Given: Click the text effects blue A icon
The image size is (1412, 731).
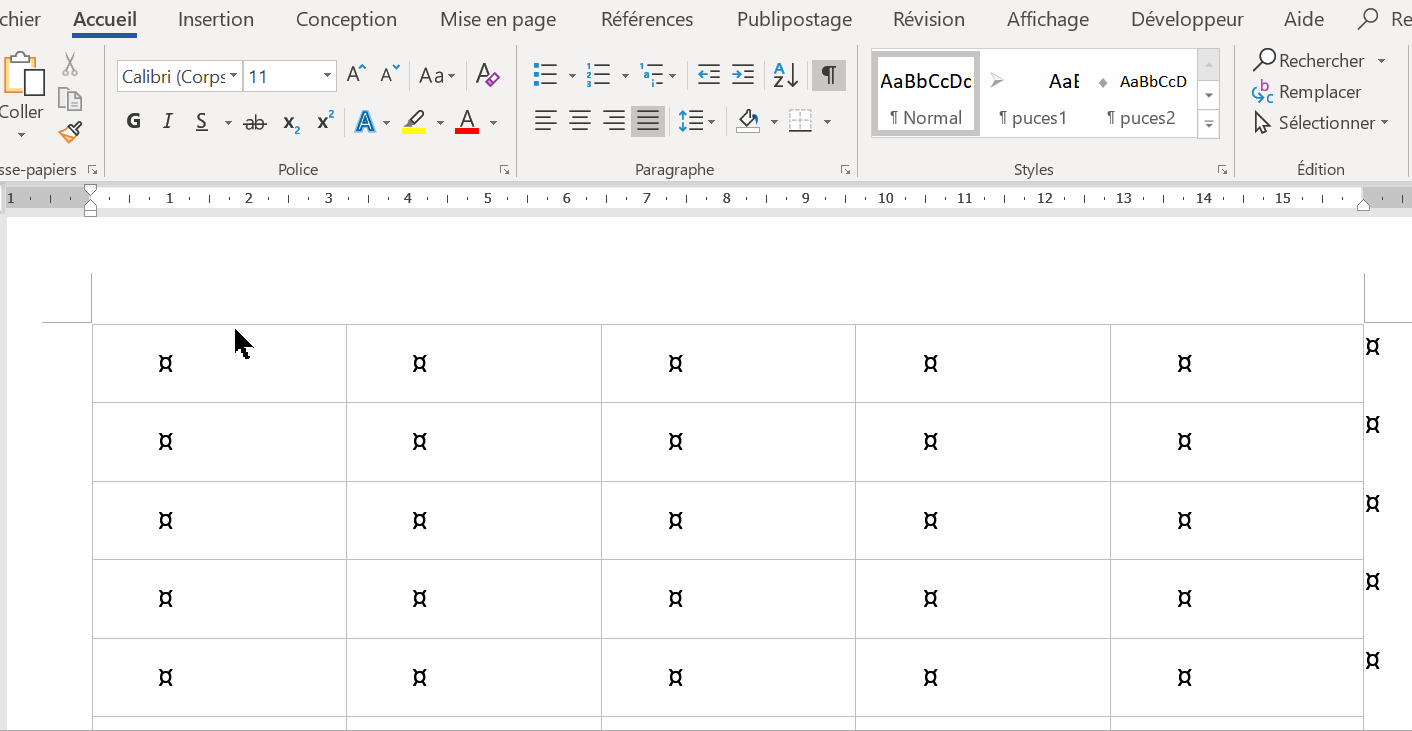Looking at the screenshot, I should pyautogui.click(x=365, y=122).
